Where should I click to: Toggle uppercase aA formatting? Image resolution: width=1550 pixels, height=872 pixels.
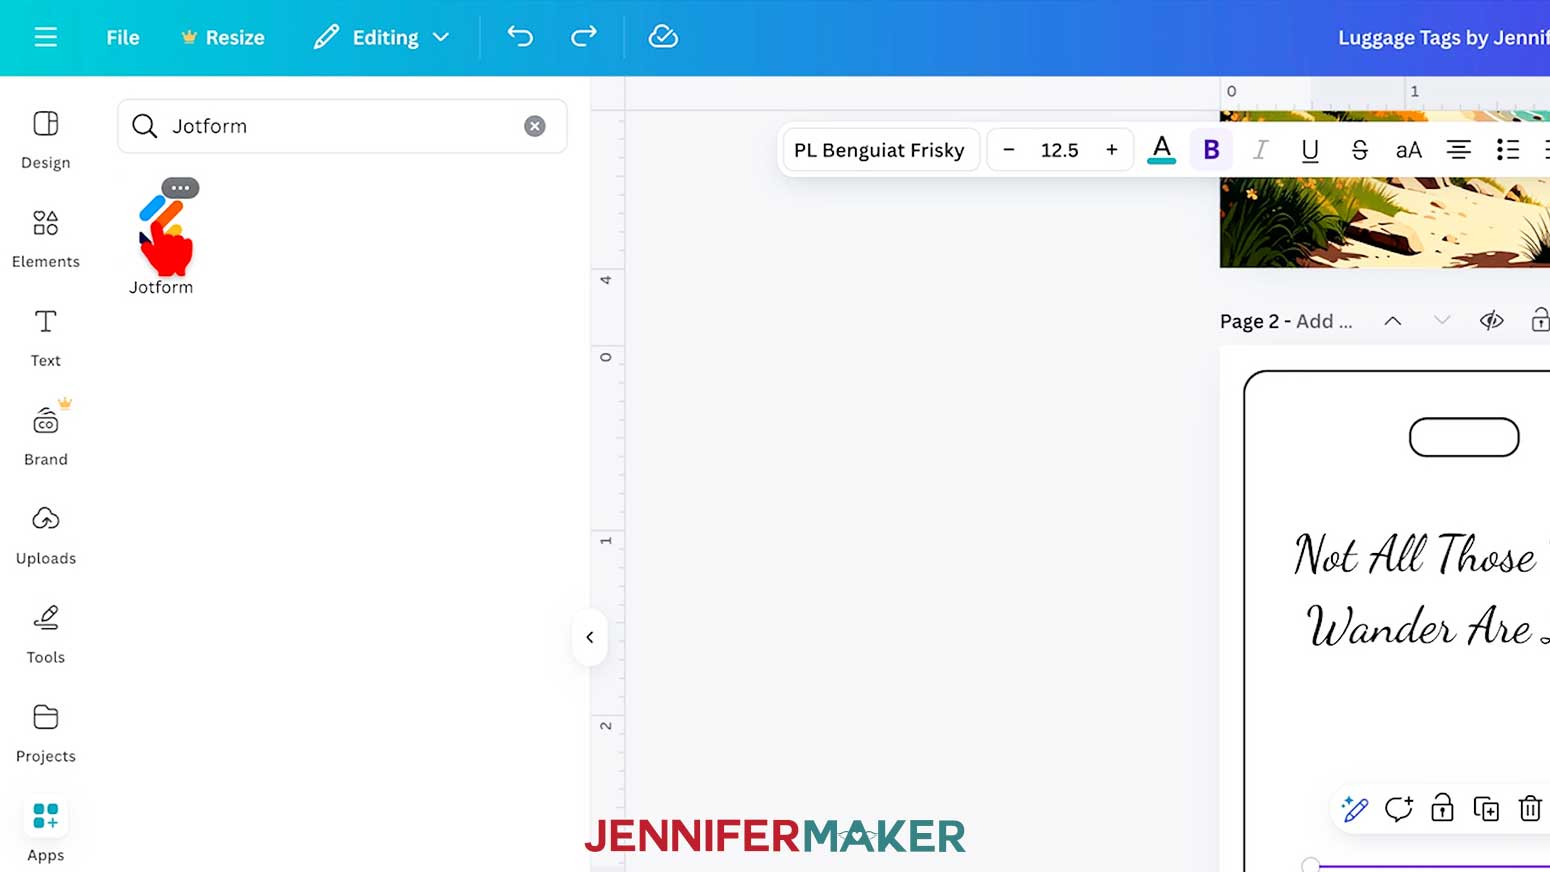(x=1408, y=150)
